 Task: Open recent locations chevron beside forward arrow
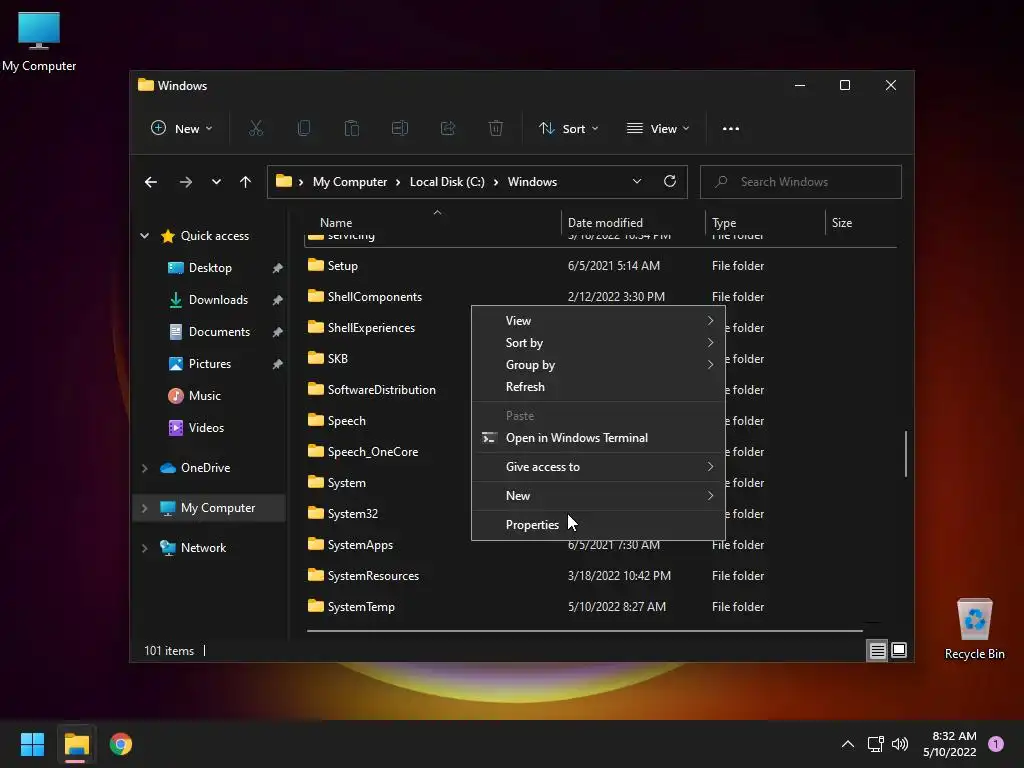pyautogui.click(x=216, y=182)
